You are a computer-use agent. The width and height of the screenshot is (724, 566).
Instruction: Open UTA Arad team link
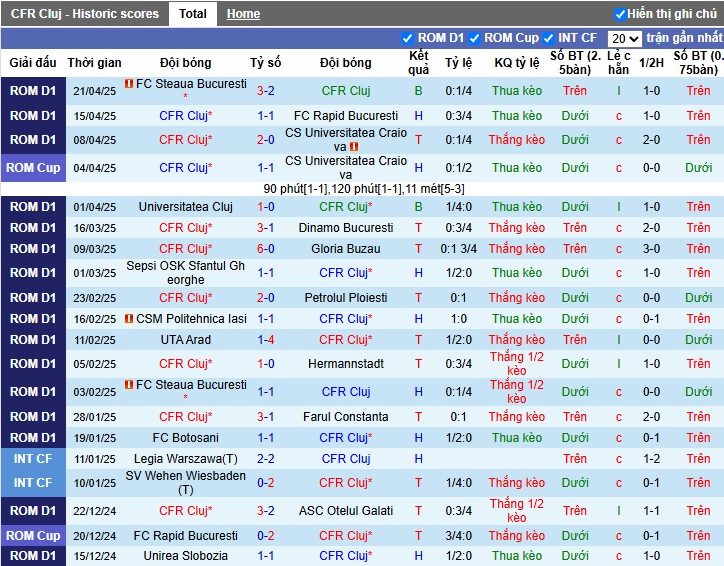click(x=186, y=340)
